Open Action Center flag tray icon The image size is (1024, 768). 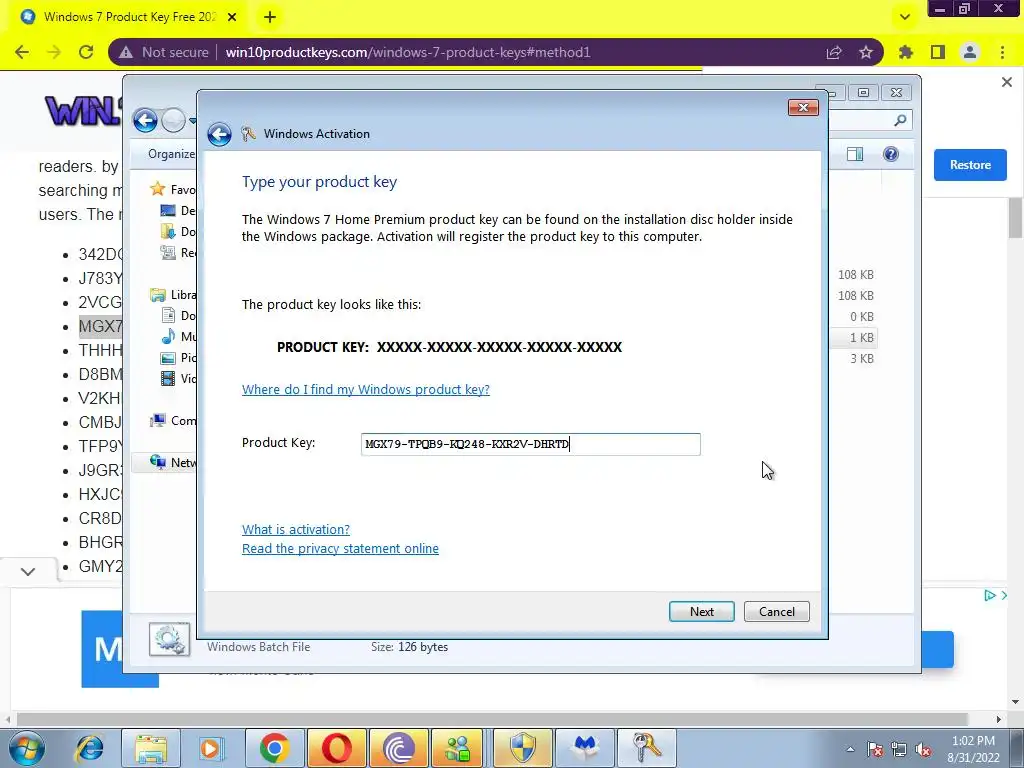pyautogui.click(x=875, y=749)
